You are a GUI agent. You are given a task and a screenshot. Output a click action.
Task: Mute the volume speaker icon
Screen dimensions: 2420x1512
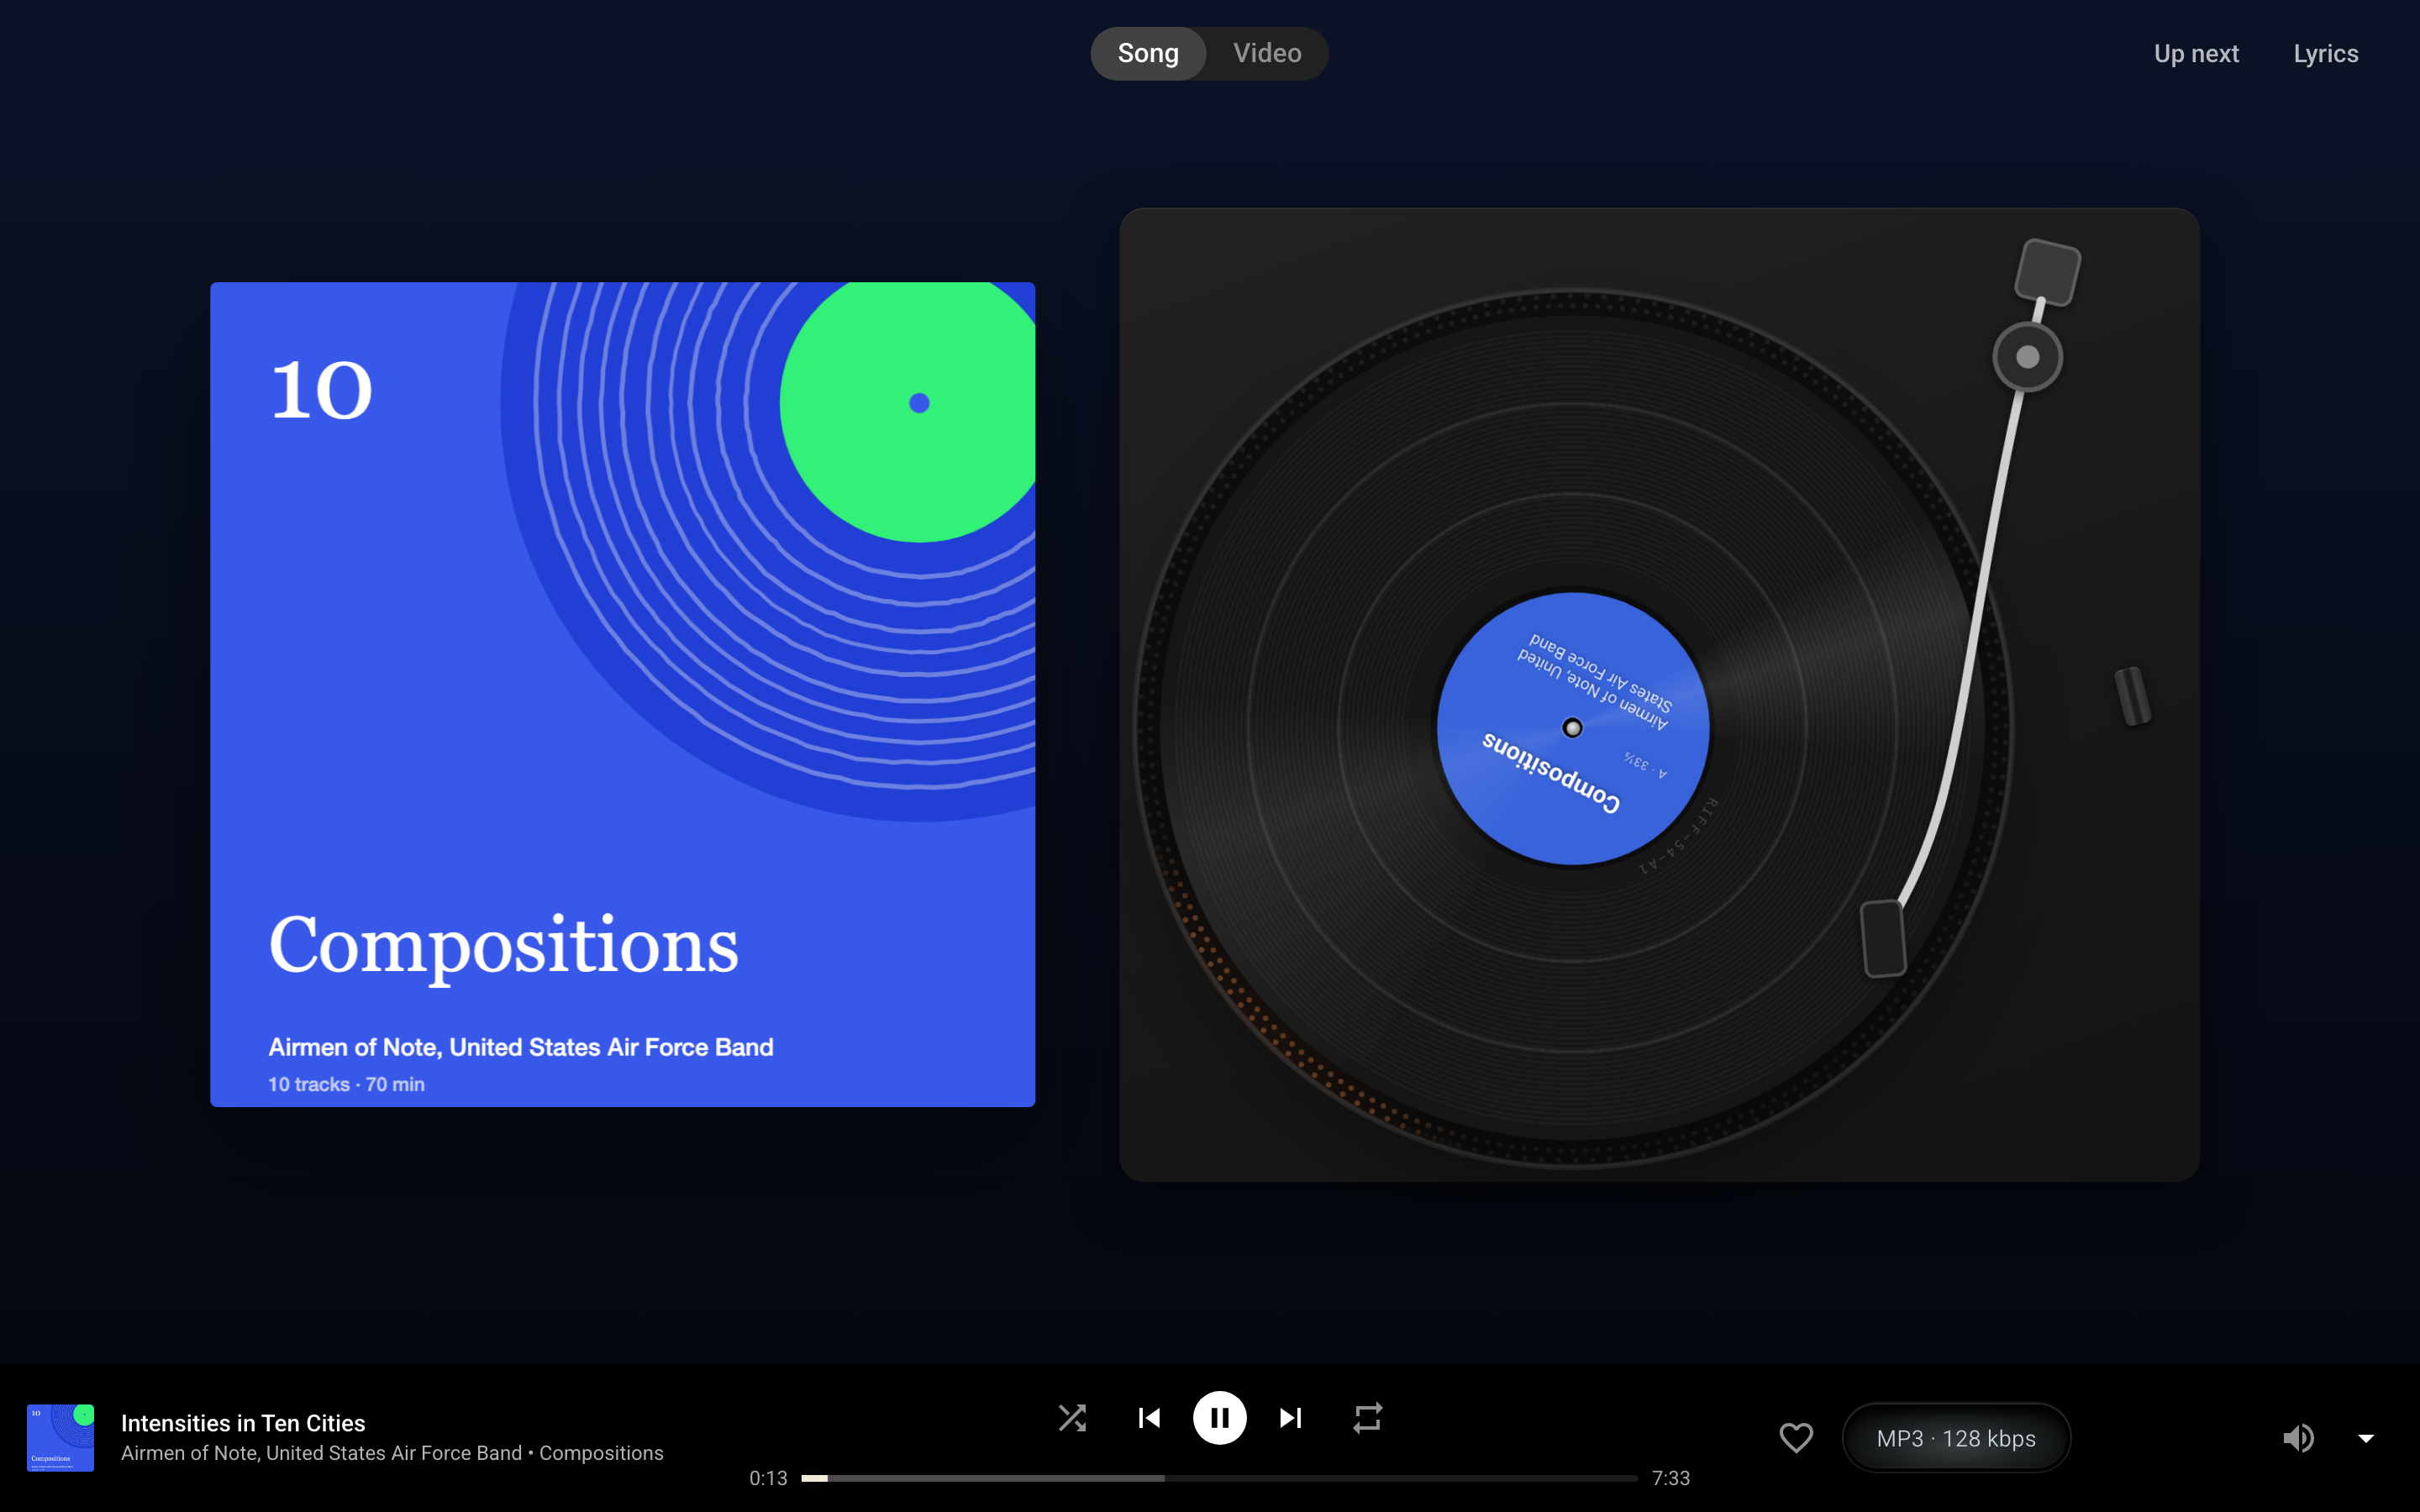point(2298,1438)
